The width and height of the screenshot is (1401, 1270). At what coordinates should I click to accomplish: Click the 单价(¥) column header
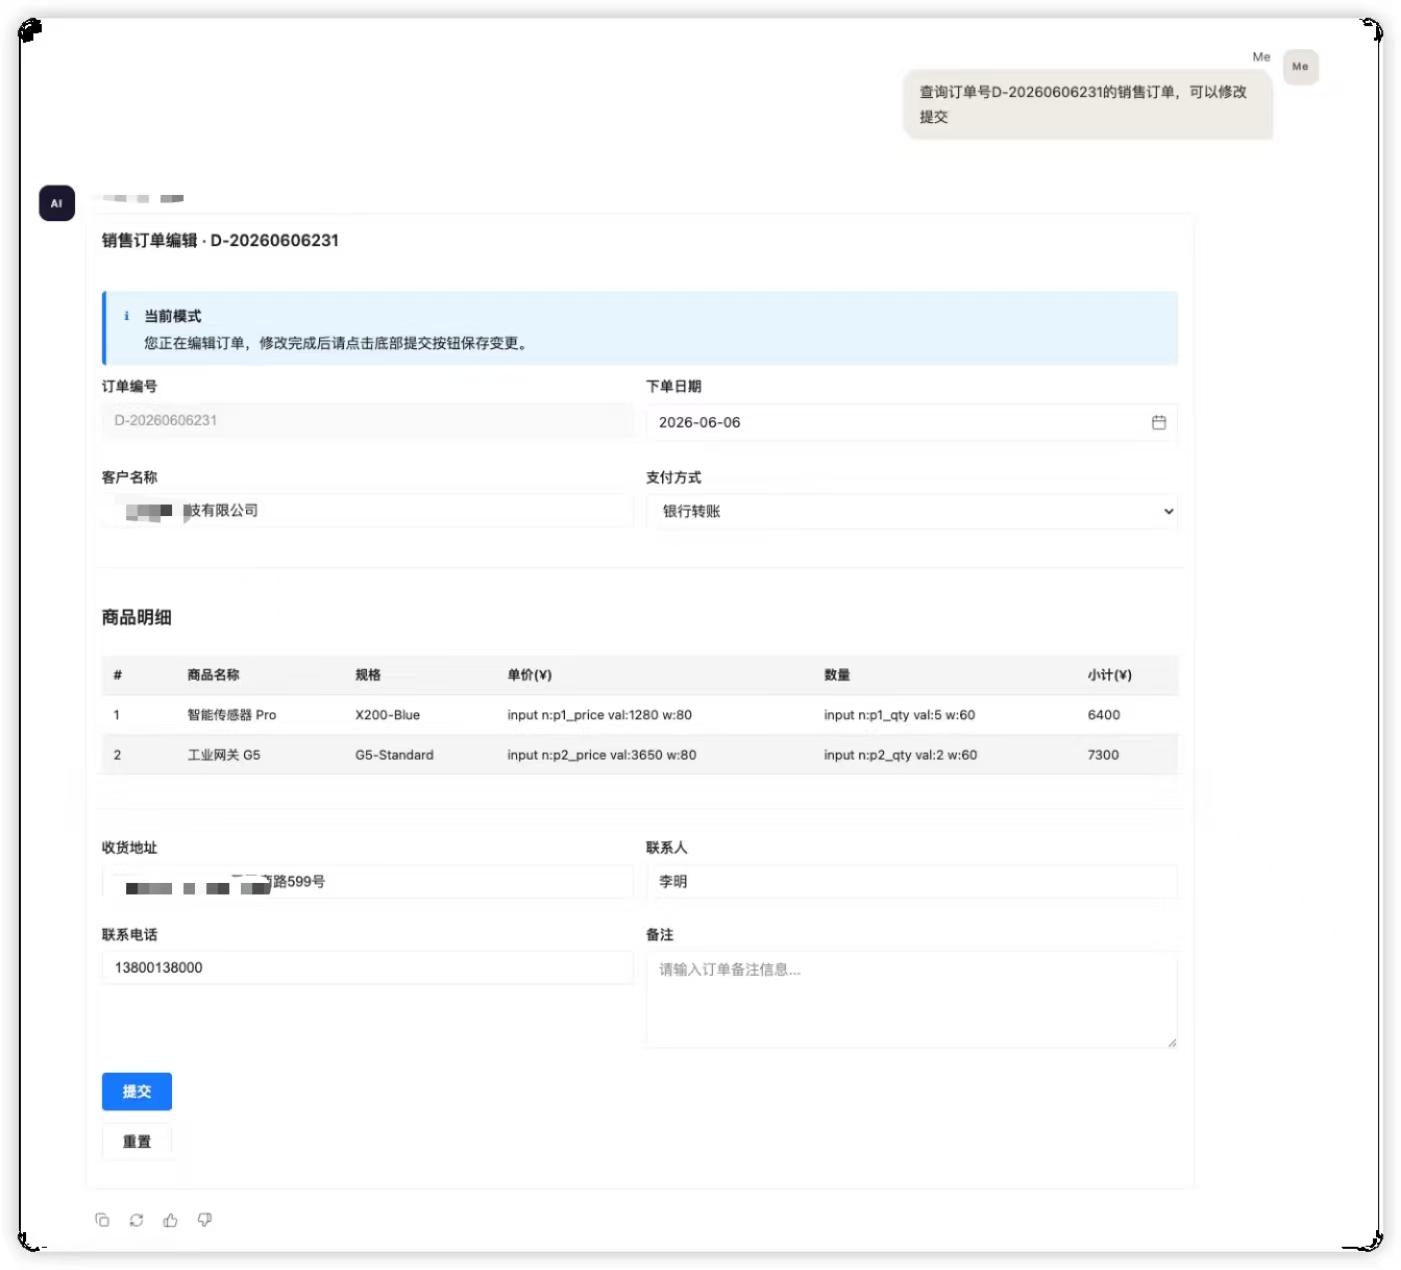tap(529, 675)
